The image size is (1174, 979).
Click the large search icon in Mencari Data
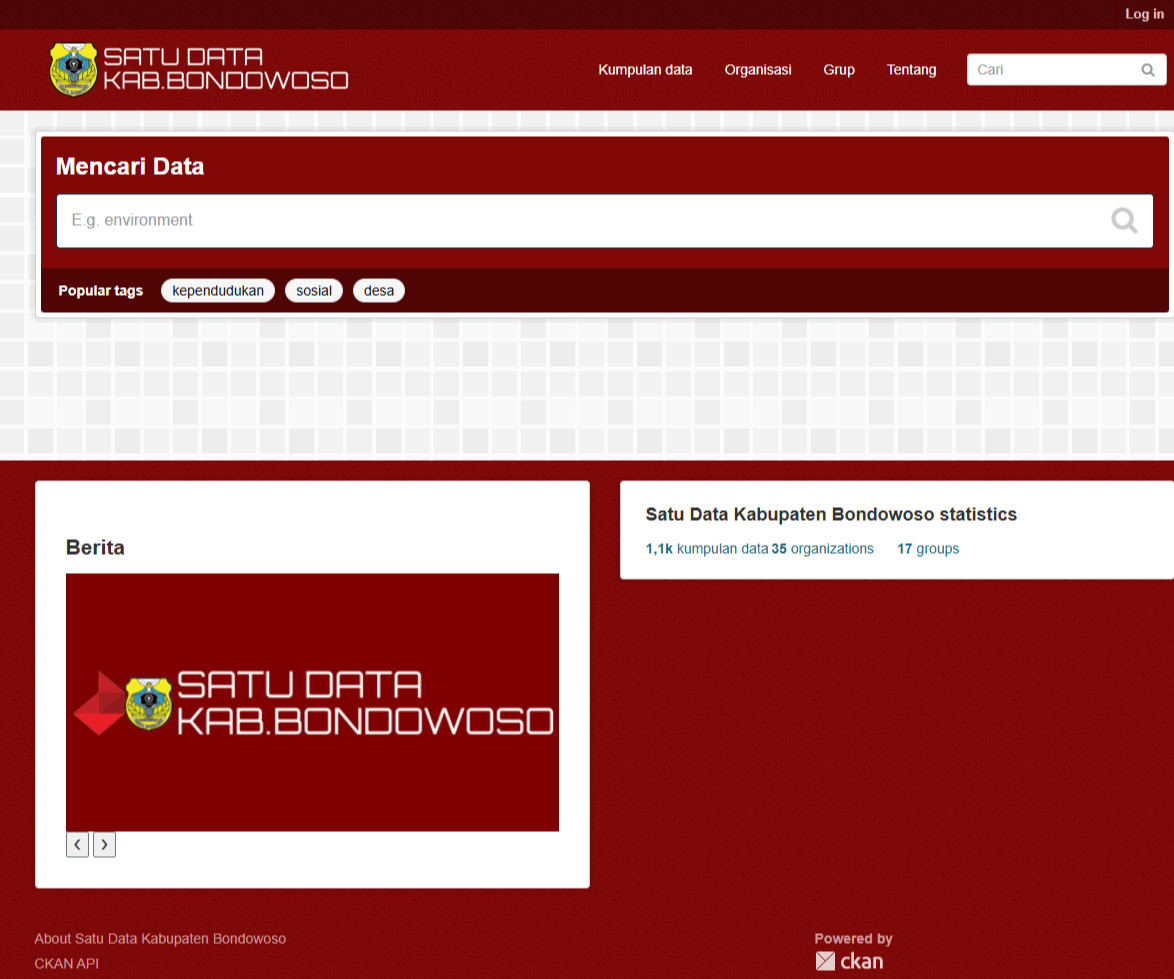(x=1124, y=221)
